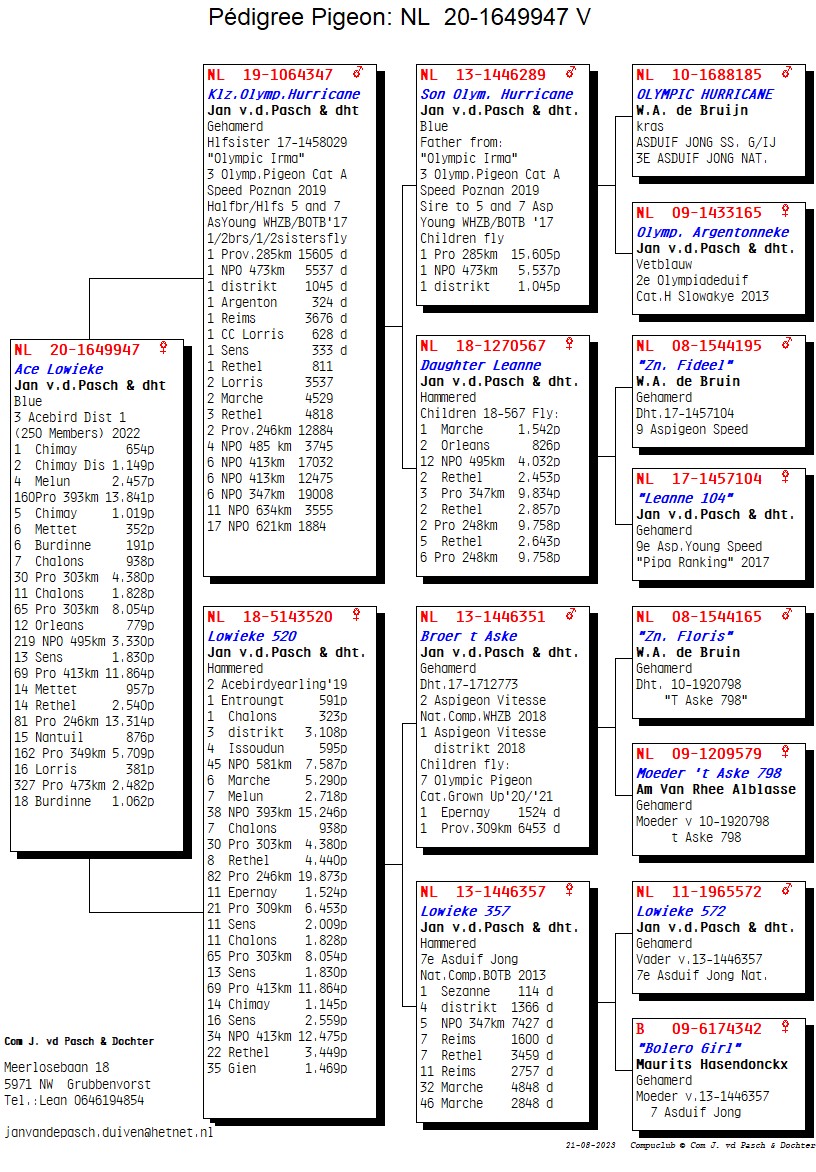Select the OLYMPIC HURRICANE pigeon name
The width and height of the screenshot is (816, 1172).
pyautogui.click(x=704, y=94)
